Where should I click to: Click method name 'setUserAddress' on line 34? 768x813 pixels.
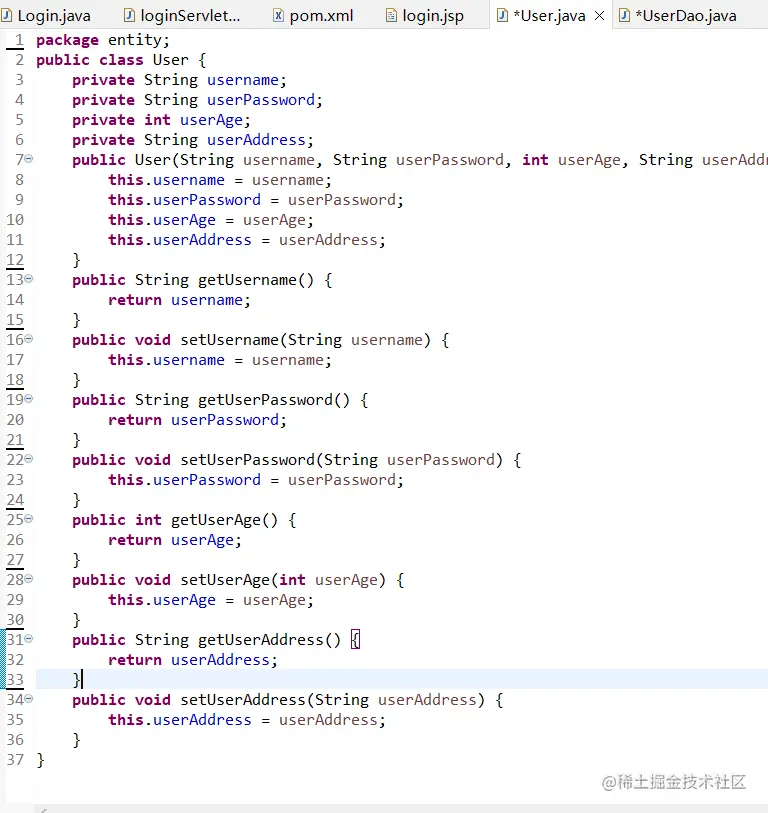coord(243,700)
